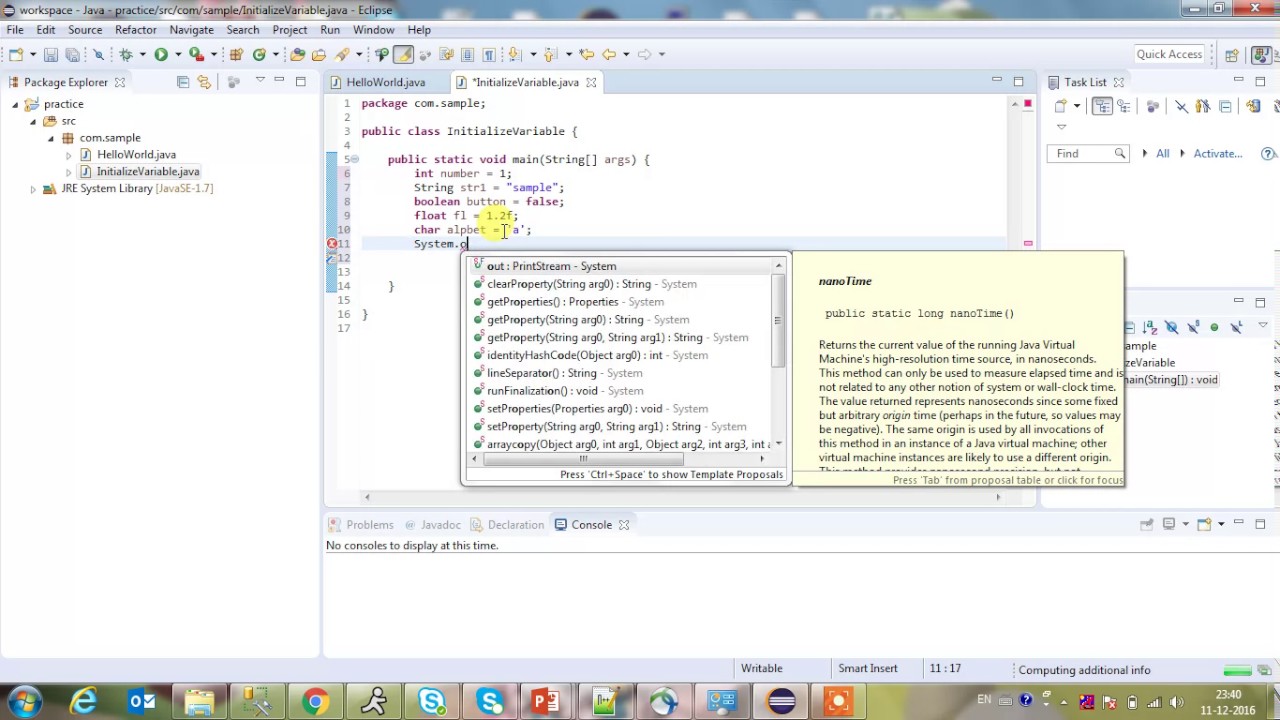Screen dimensions: 1280x720
Task: Click the Run Last Tool (External Tools) icon
Action: [x=197, y=54]
